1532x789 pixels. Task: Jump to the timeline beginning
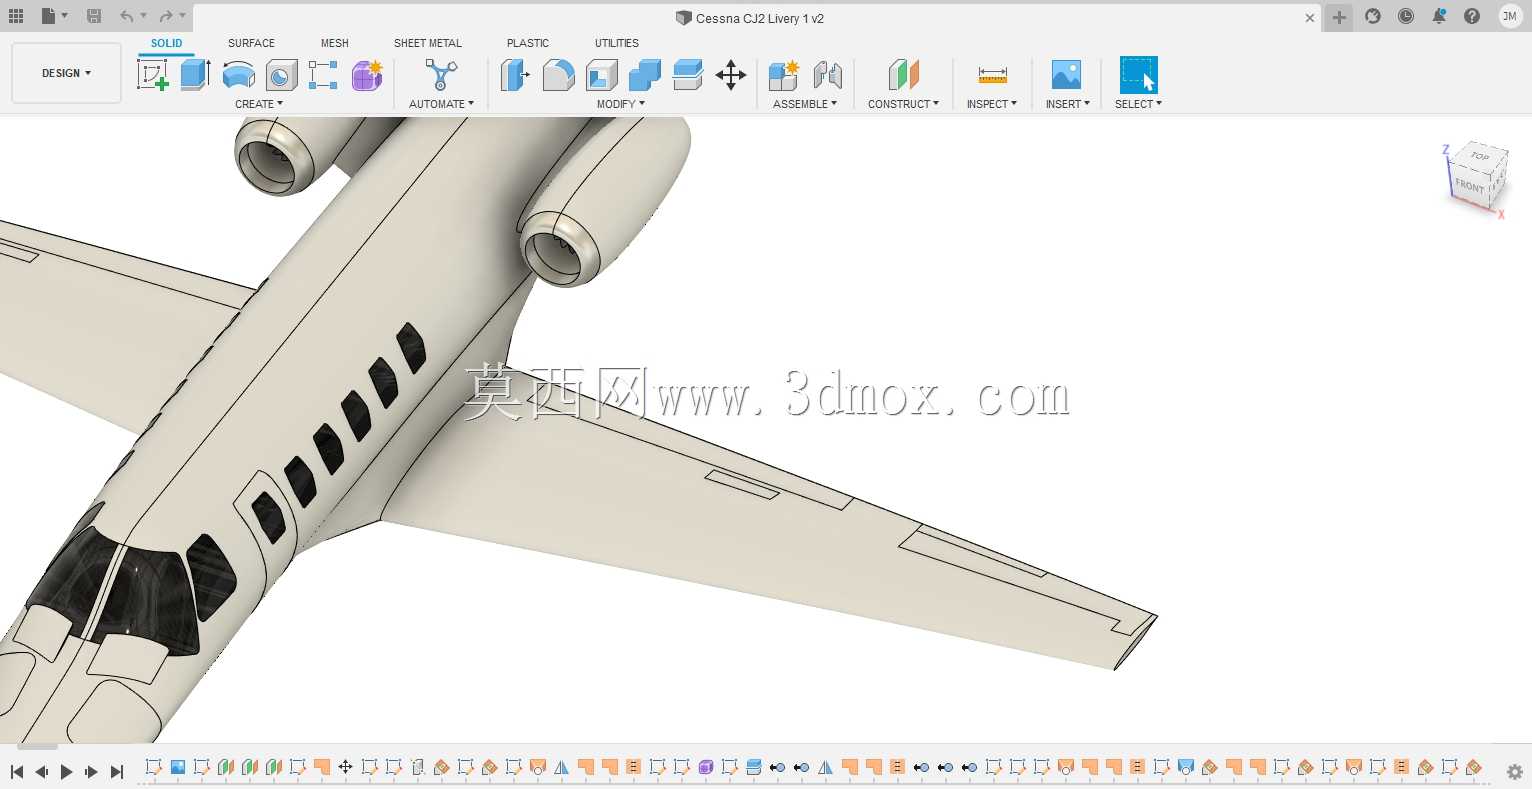17,771
